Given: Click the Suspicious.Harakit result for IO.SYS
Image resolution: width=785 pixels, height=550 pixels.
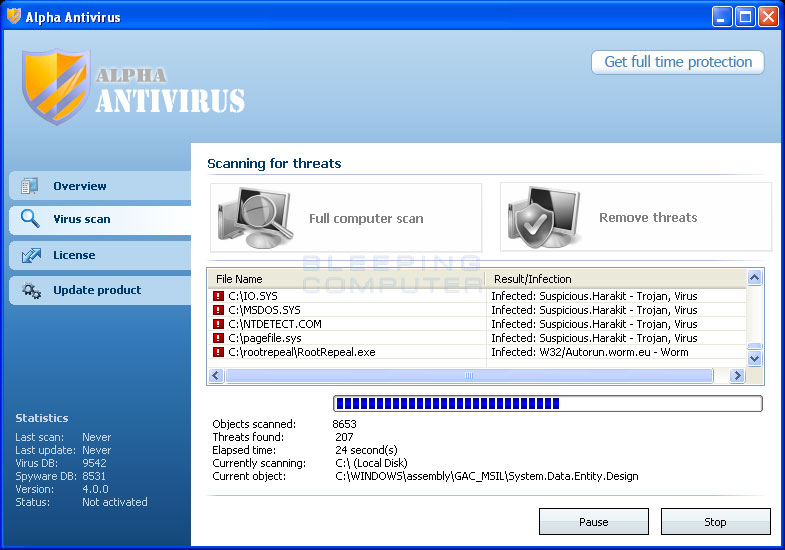Looking at the screenshot, I should pyautogui.click(x=594, y=296).
